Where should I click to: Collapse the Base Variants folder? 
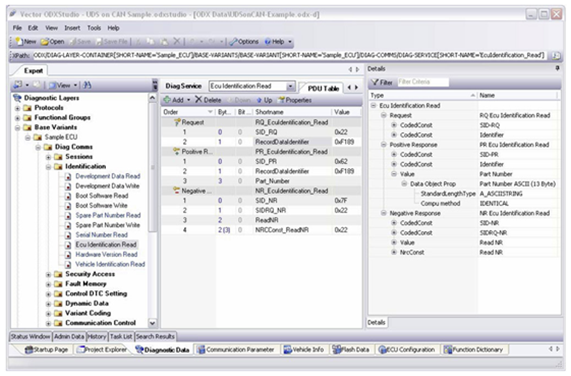17,128
